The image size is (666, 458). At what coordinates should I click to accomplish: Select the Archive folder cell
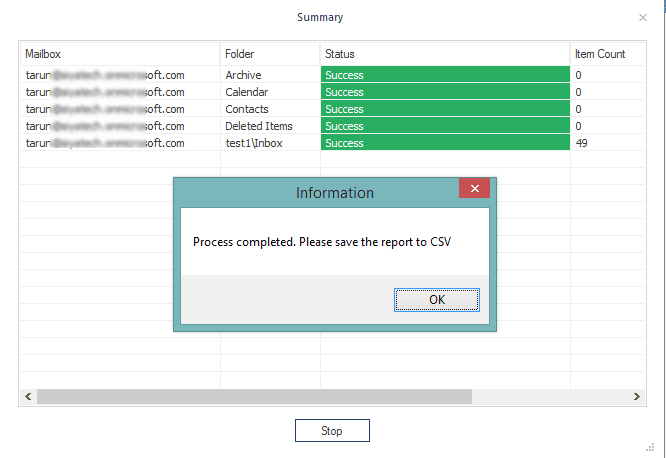[270, 75]
